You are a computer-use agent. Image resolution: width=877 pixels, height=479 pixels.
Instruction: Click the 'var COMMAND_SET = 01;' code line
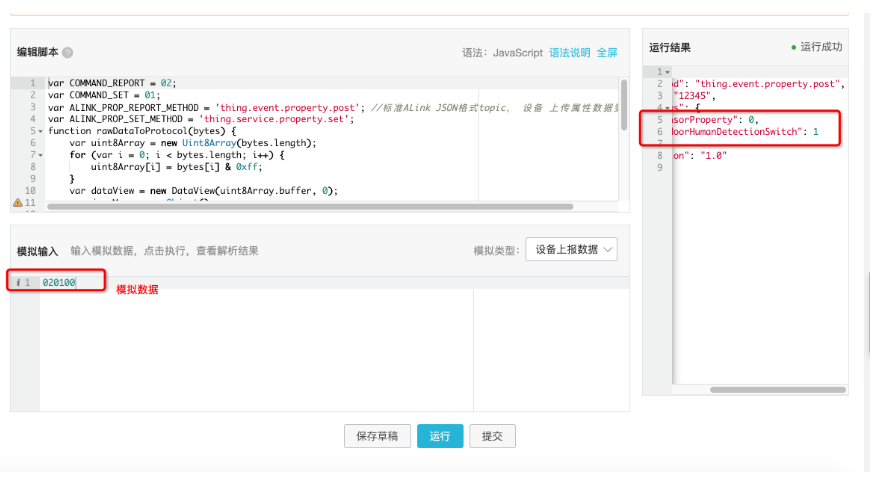[x=104, y=95]
